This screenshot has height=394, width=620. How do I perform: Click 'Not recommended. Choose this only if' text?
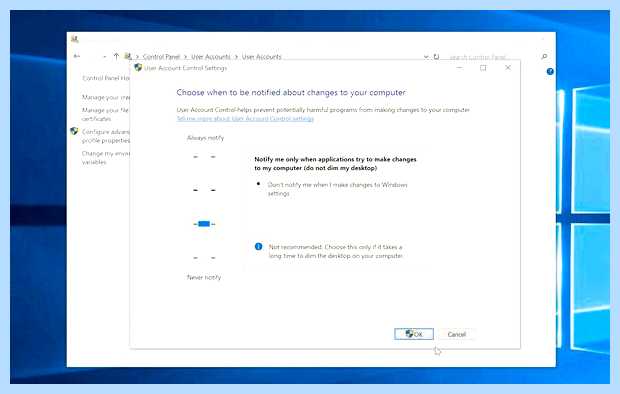coord(336,251)
